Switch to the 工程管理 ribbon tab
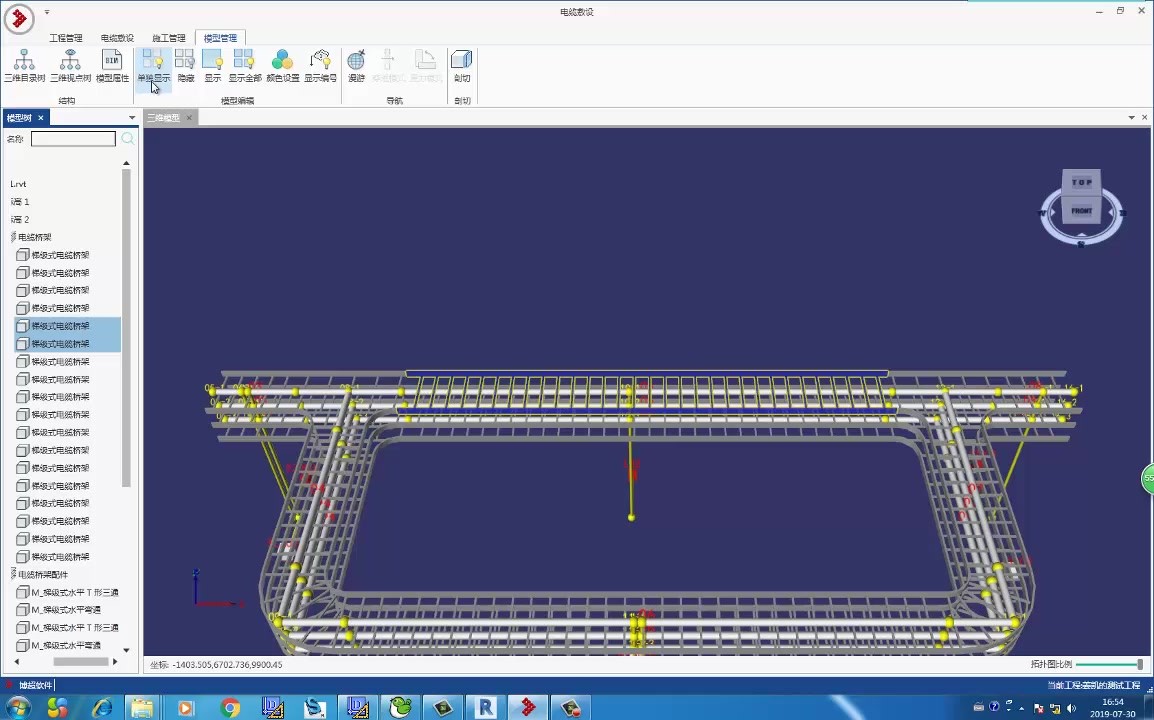1154x720 pixels. click(x=66, y=38)
